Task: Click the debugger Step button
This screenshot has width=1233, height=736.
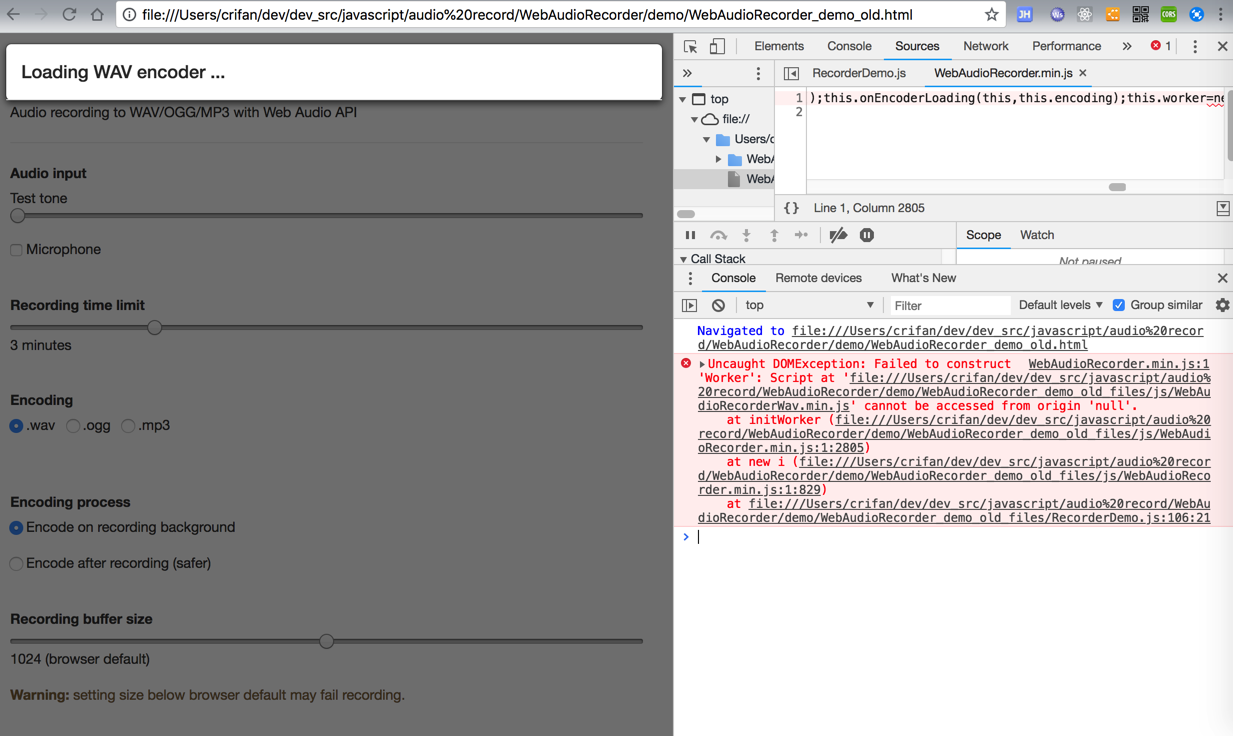Action: (x=801, y=235)
